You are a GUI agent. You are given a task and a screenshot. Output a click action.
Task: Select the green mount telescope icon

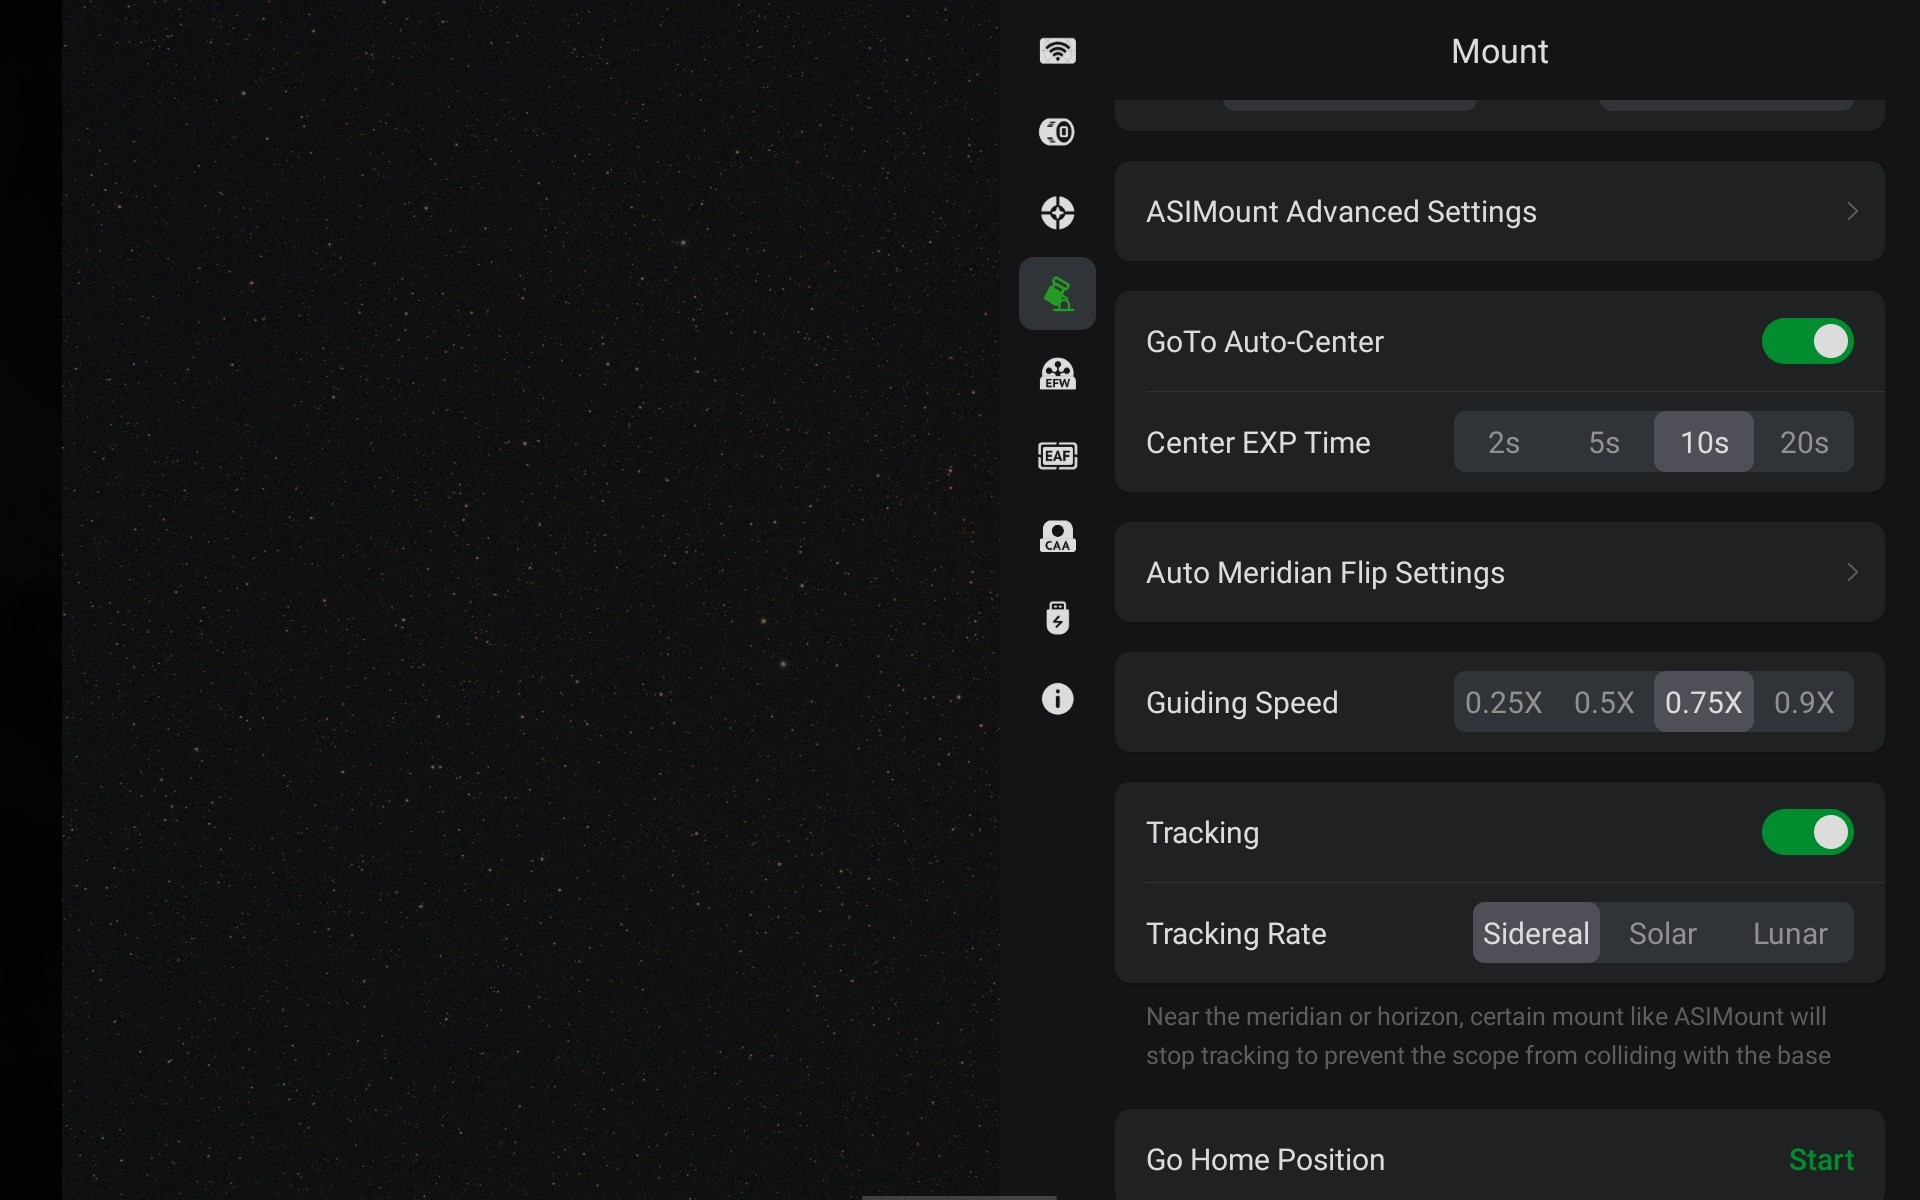pyautogui.click(x=1057, y=294)
